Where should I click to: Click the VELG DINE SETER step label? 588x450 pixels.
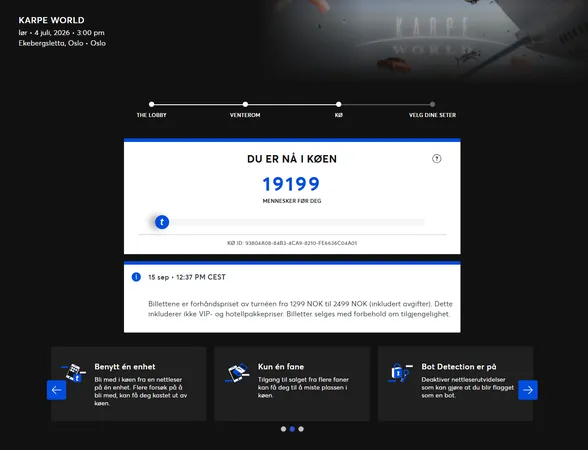pos(432,115)
